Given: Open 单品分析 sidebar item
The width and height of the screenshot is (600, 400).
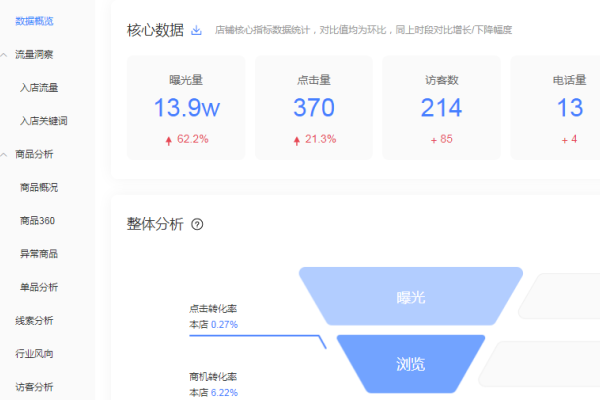Looking at the screenshot, I should (39, 287).
